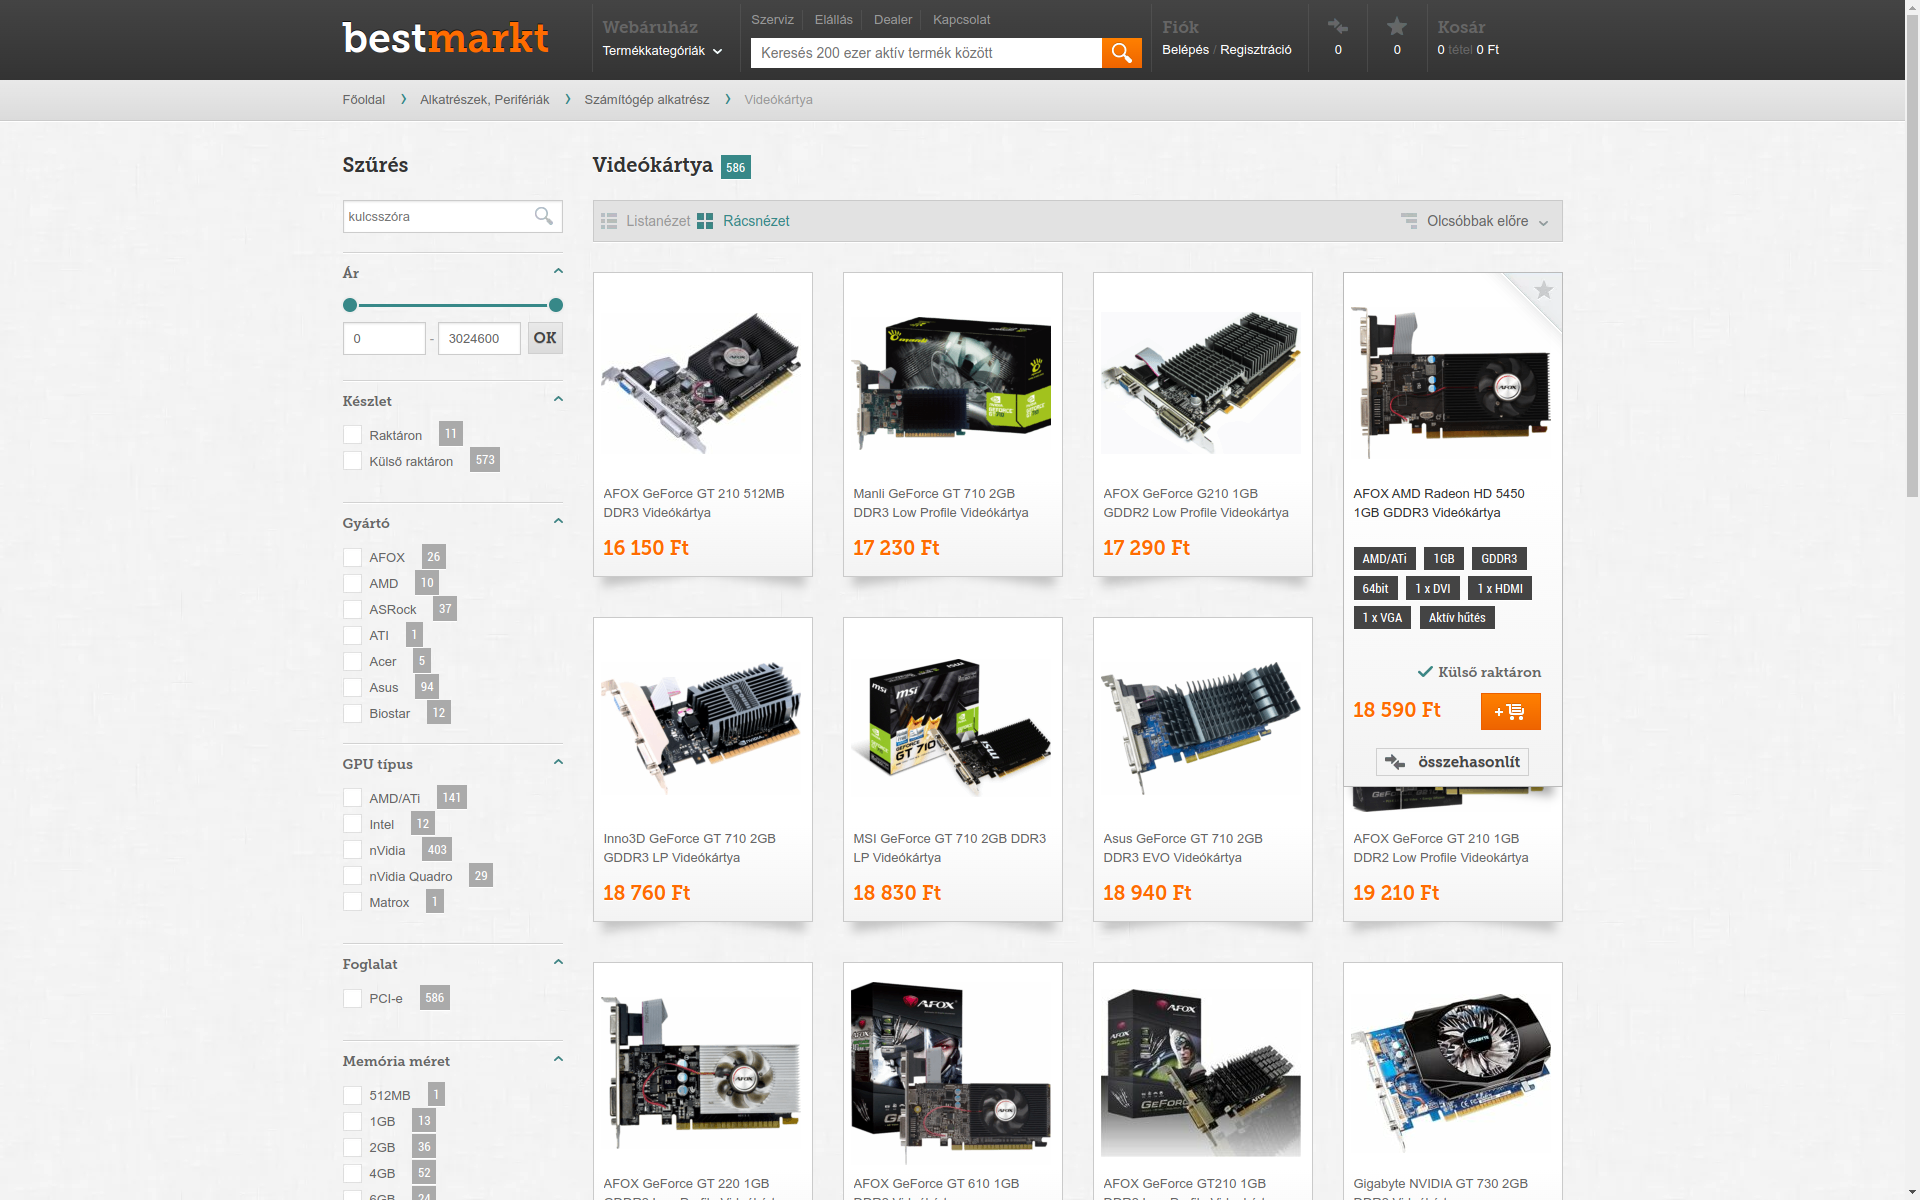The height and width of the screenshot is (1200, 1920).
Task: Check the Raktáron stock filter
Action: (352, 435)
